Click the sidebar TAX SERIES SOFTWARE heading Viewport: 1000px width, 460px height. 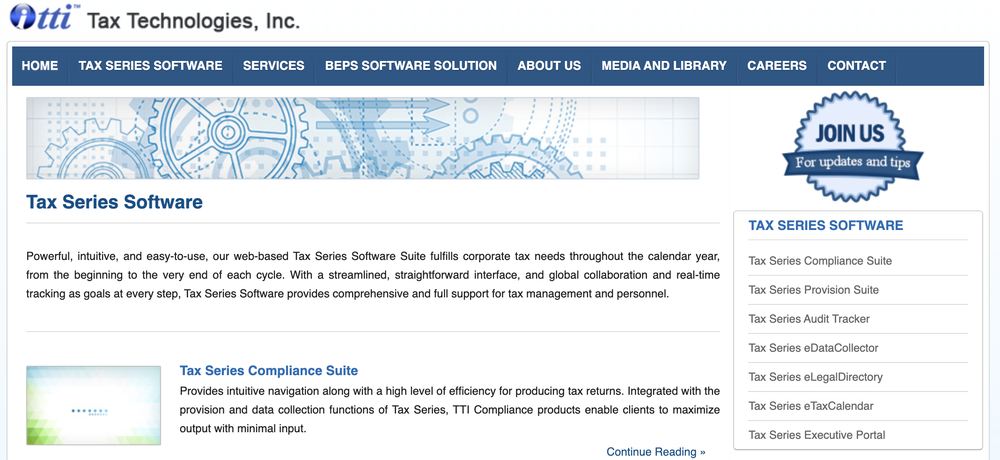click(x=826, y=225)
